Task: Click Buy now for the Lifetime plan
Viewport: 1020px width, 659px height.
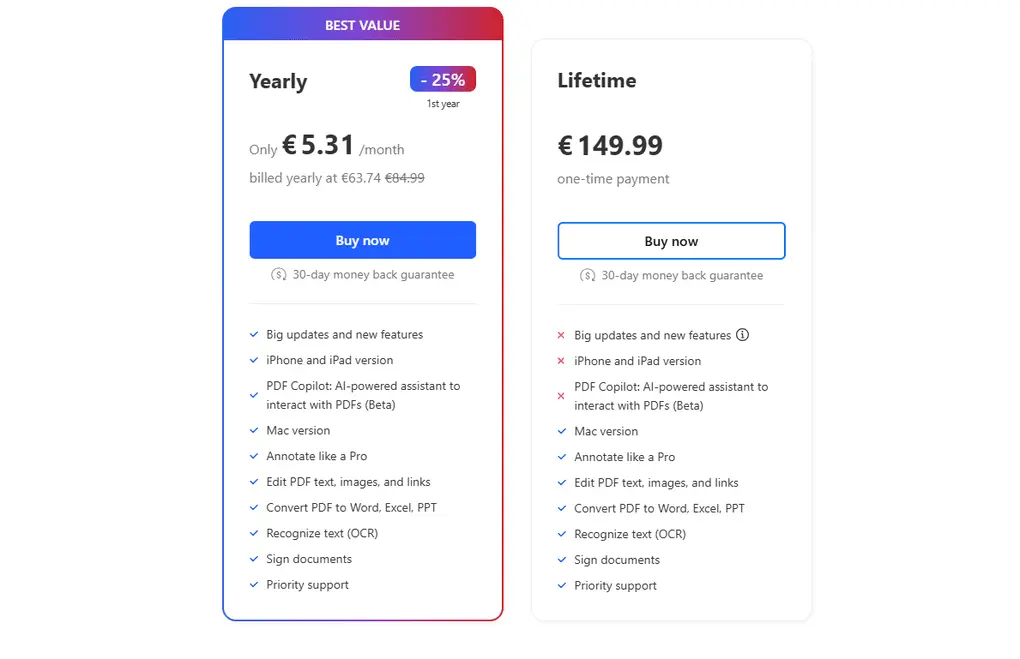Action: click(x=671, y=240)
